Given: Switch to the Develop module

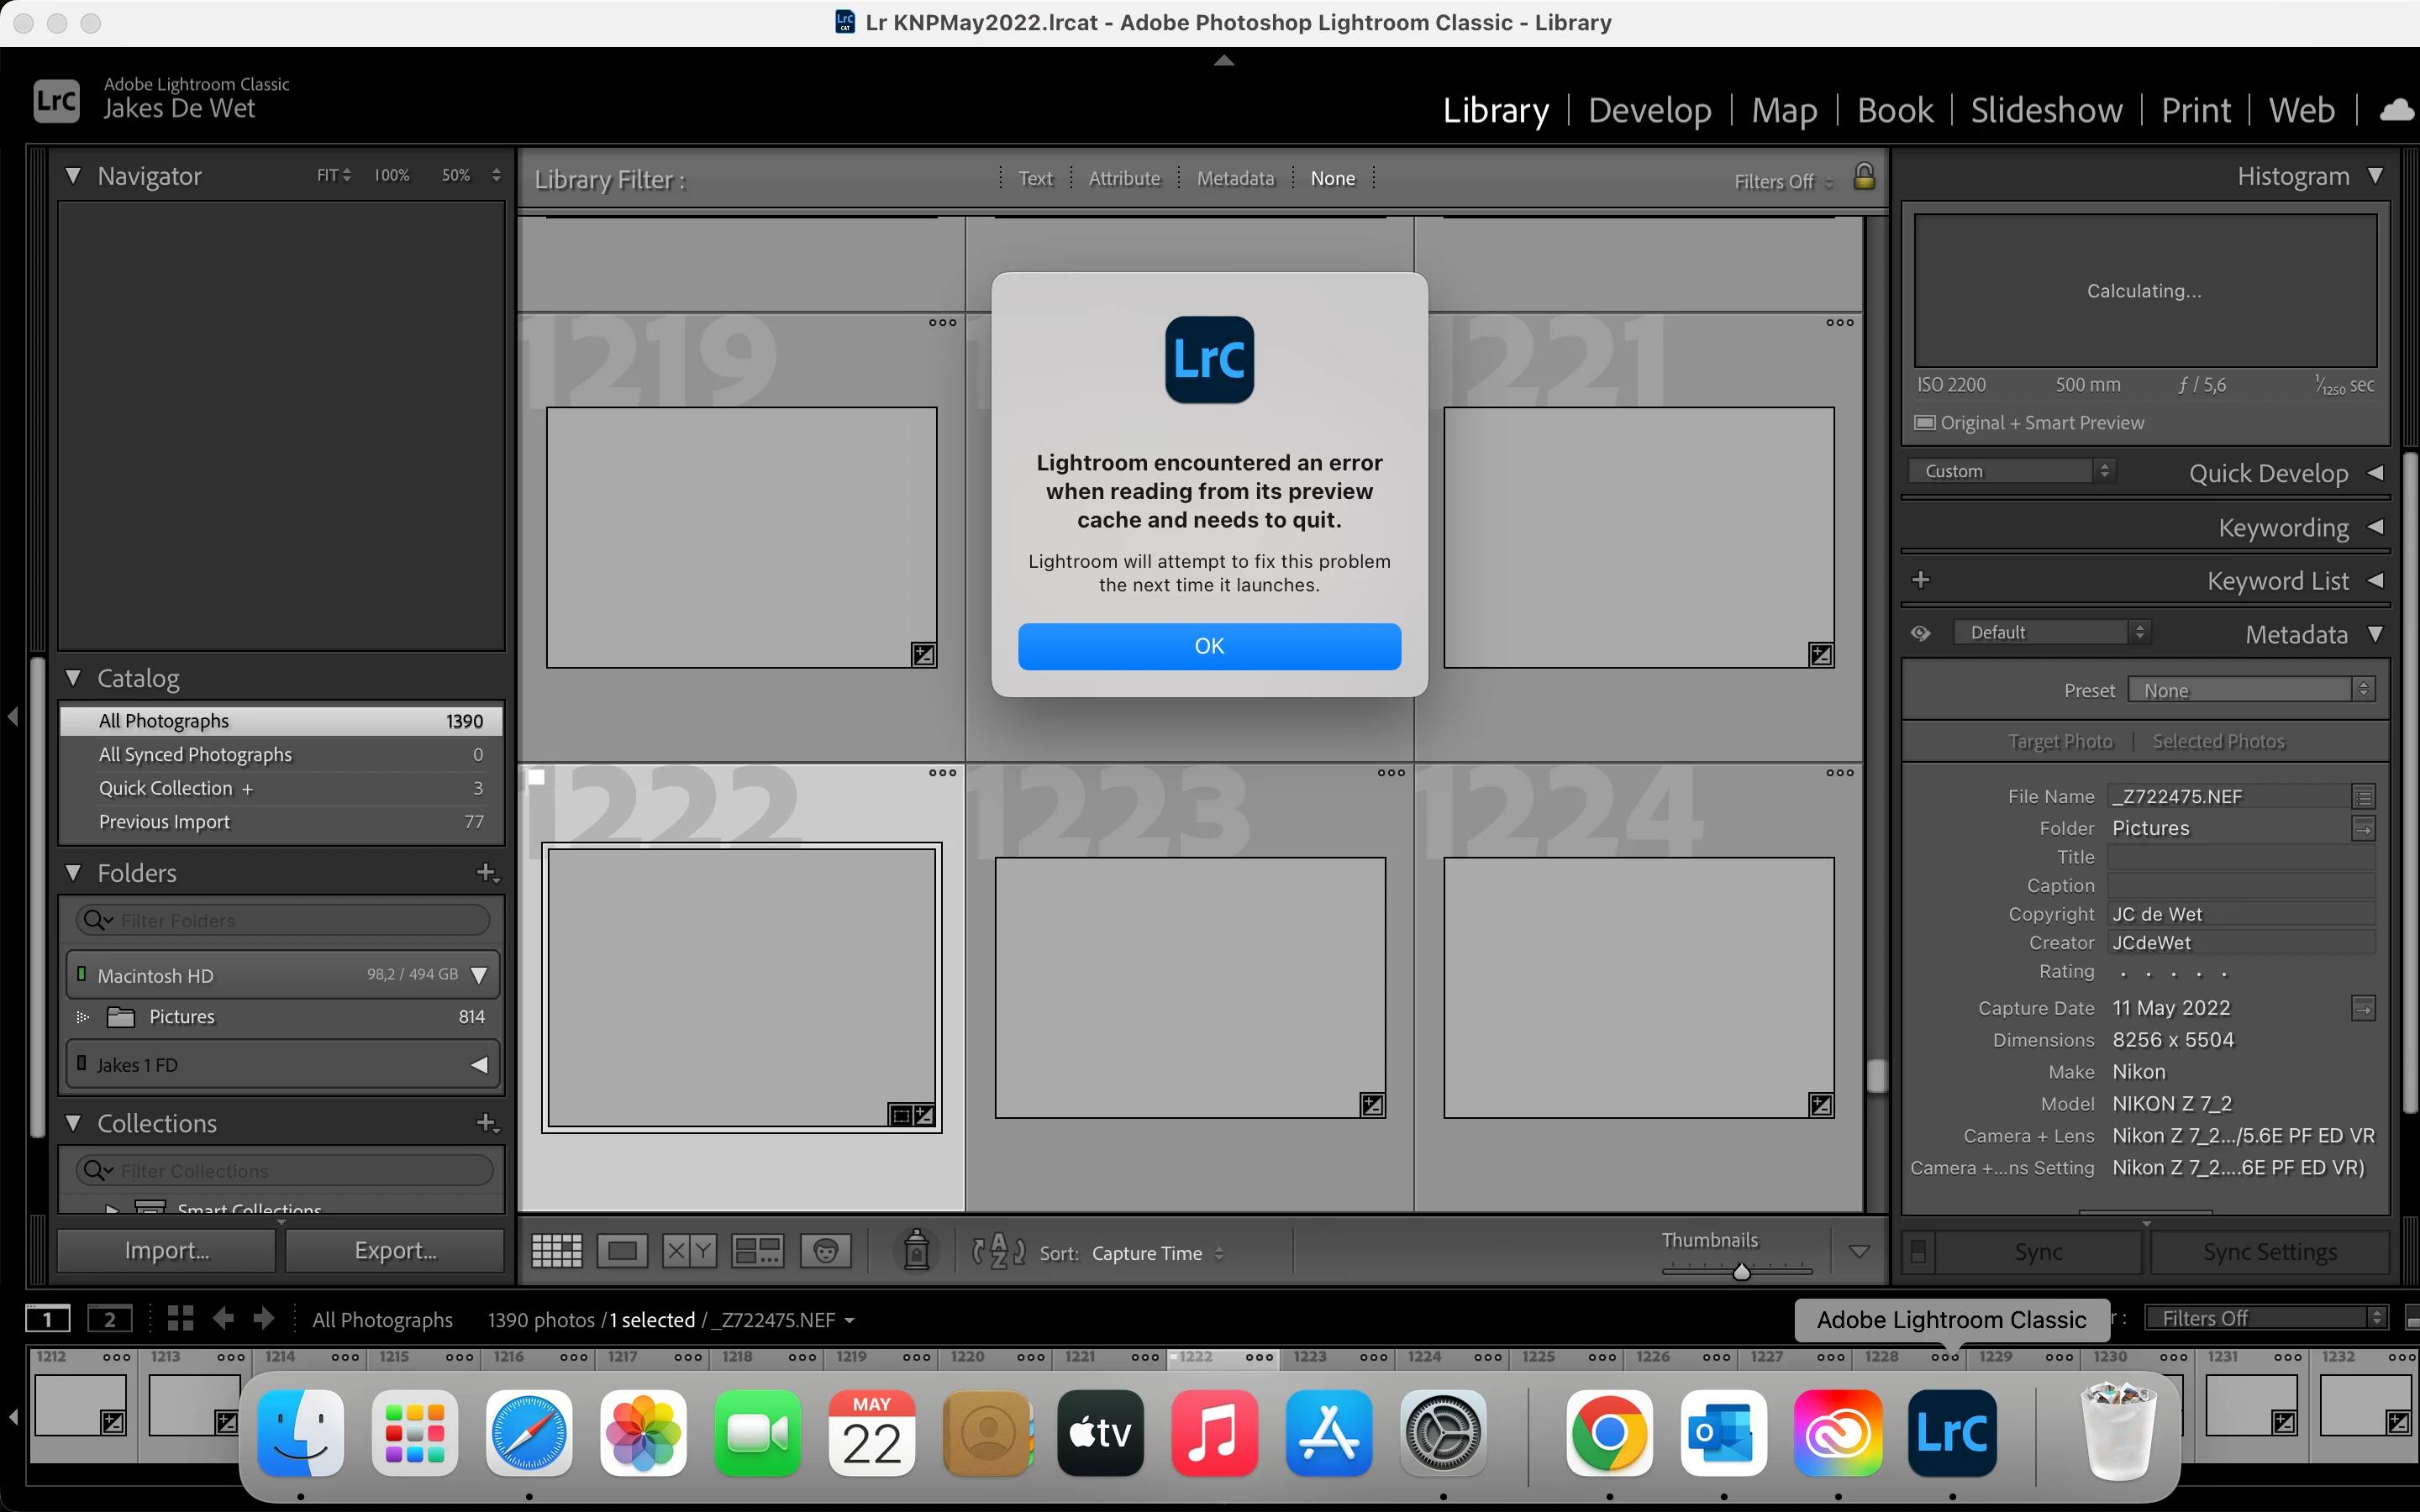Looking at the screenshot, I should [1649, 110].
